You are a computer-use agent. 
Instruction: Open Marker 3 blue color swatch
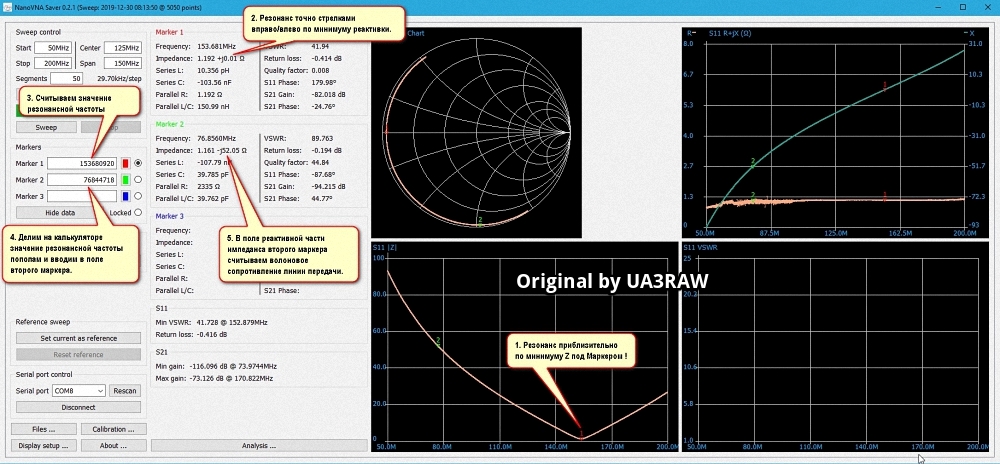(x=126, y=196)
